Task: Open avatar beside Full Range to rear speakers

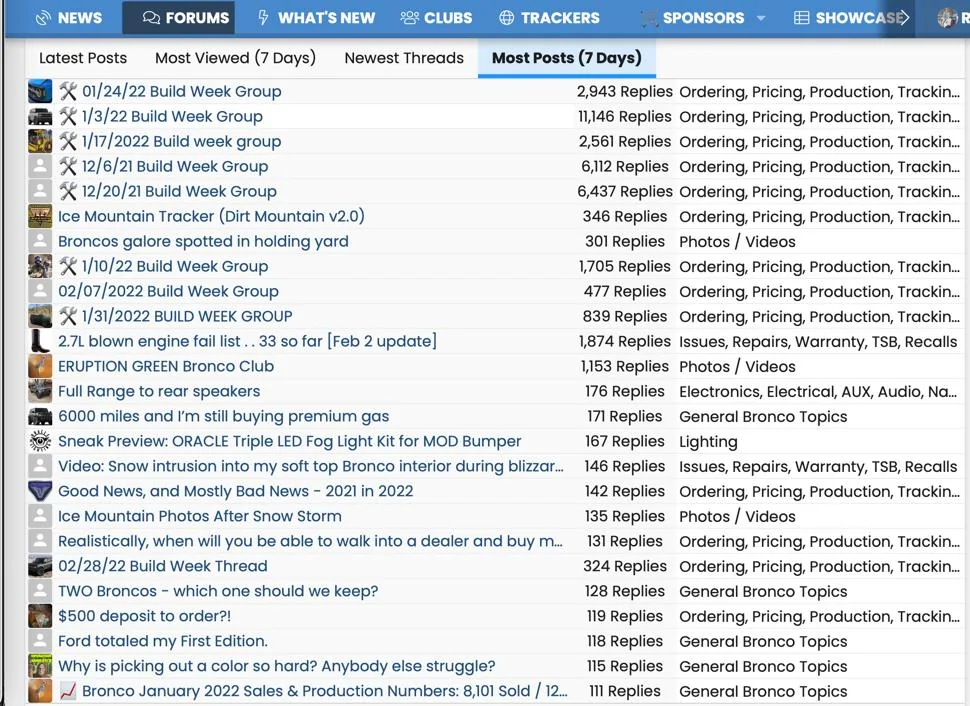Action: click(x=40, y=391)
